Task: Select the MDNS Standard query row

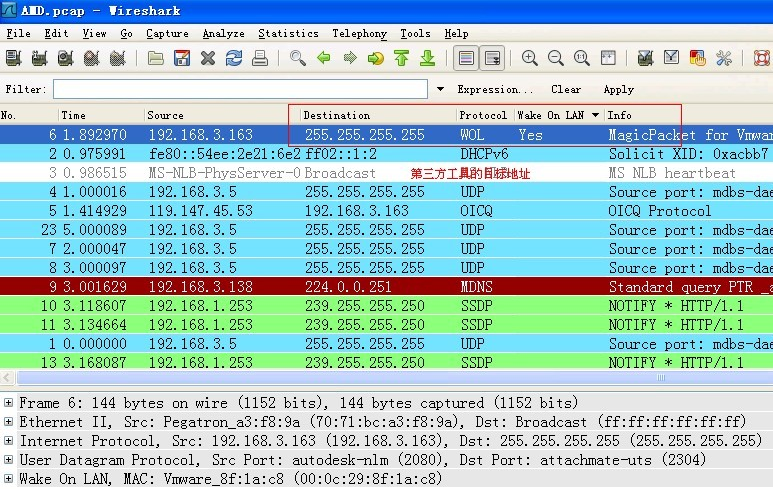Action: [387, 287]
